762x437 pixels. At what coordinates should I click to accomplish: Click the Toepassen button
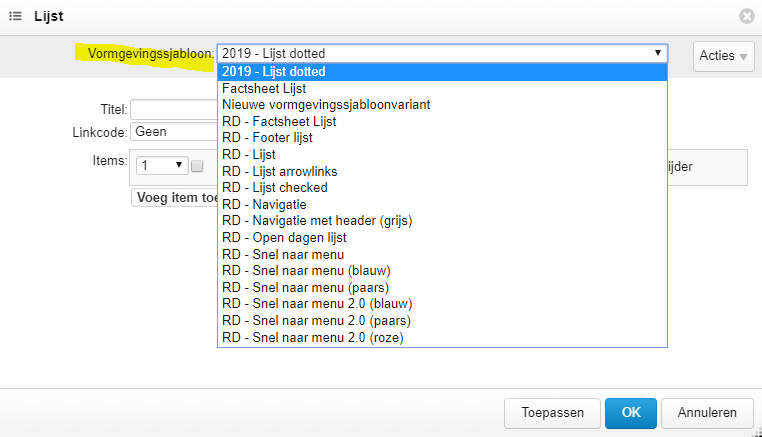553,413
